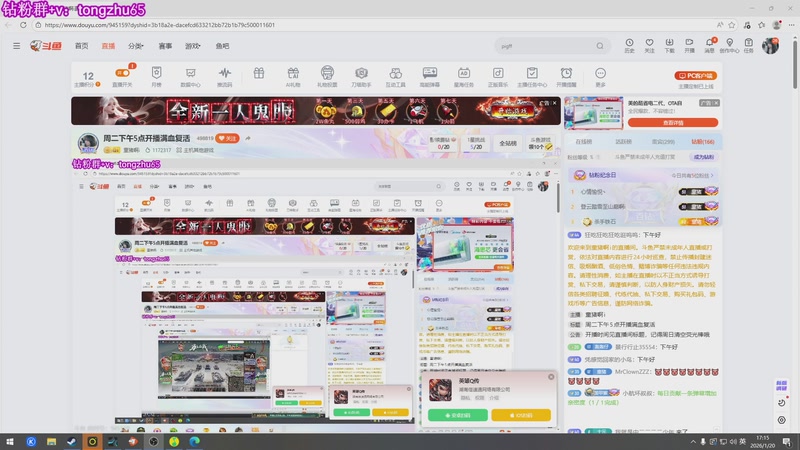Open the 下载 download icon

coord(669,45)
